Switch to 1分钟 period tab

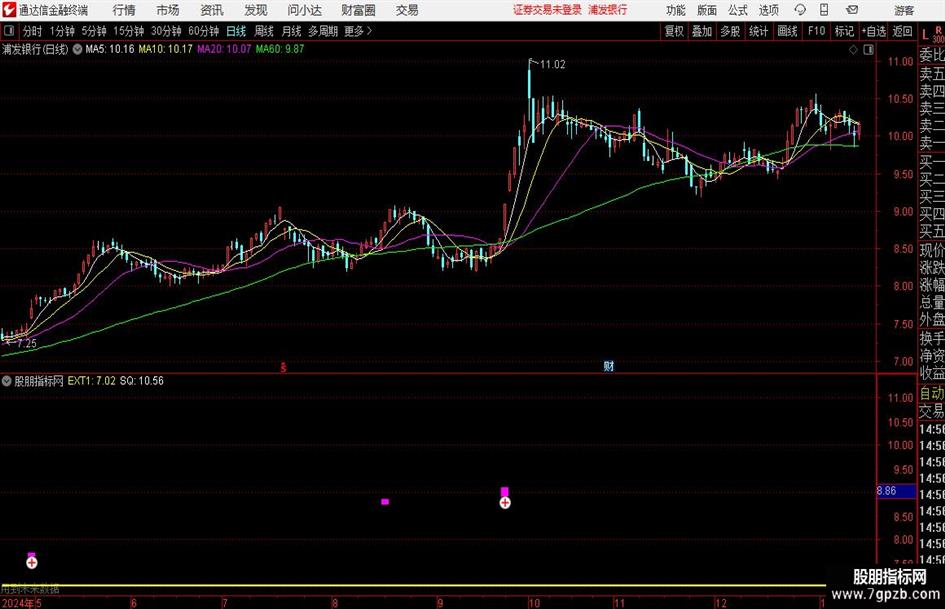[62, 31]
